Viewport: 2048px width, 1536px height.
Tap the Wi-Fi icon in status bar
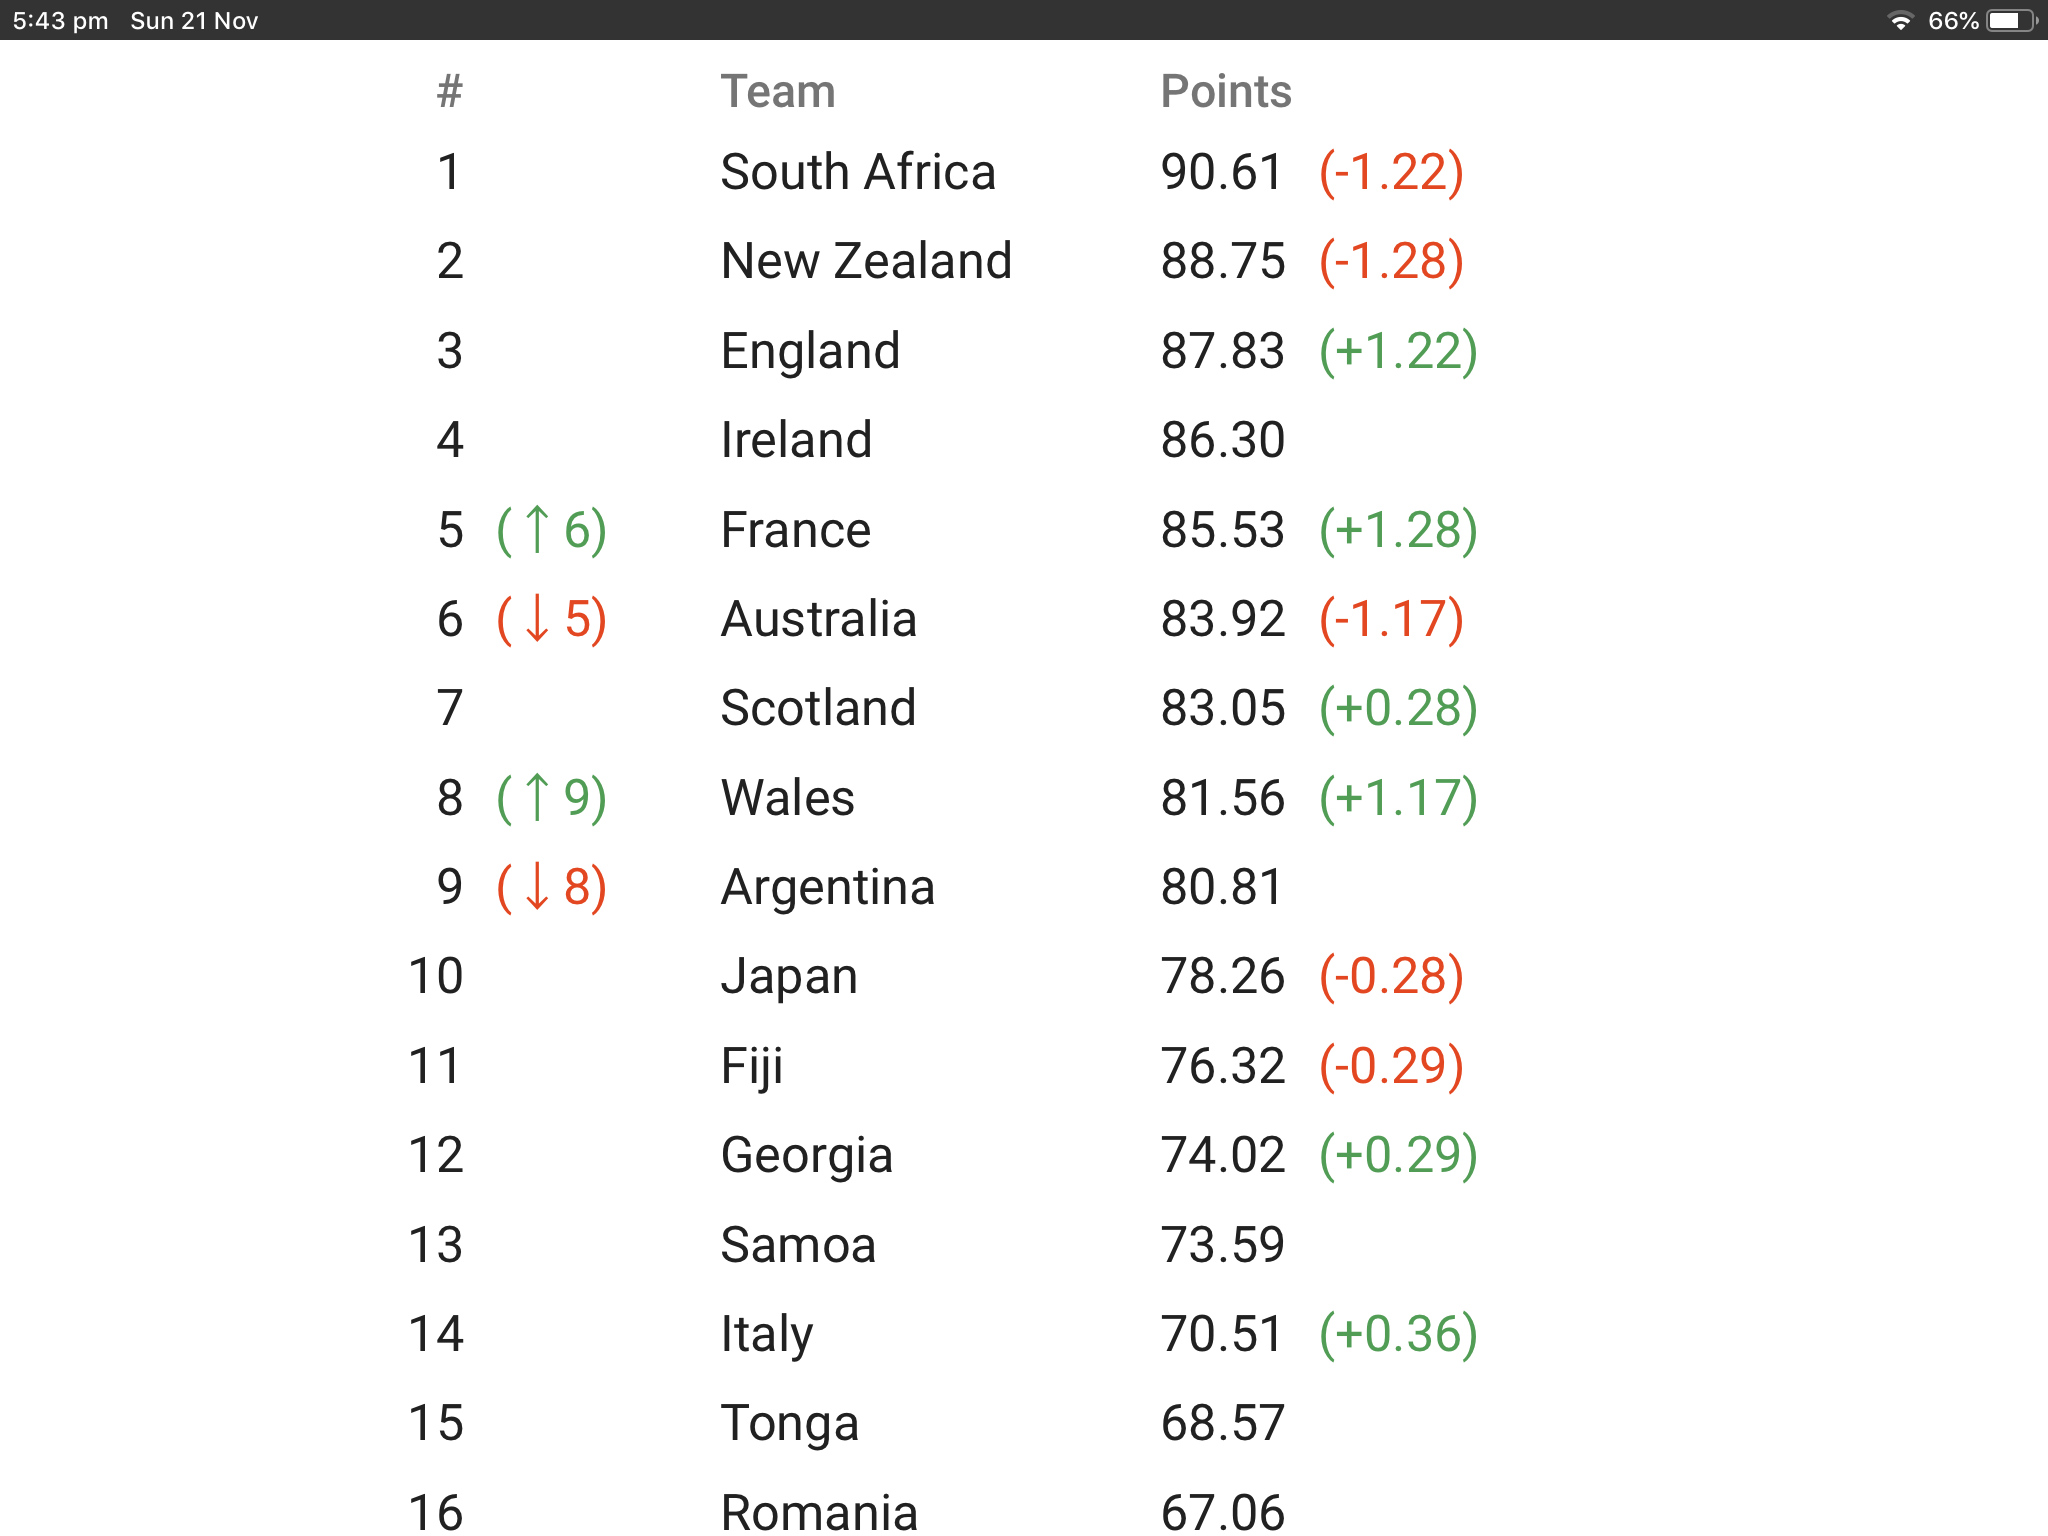1900,21
